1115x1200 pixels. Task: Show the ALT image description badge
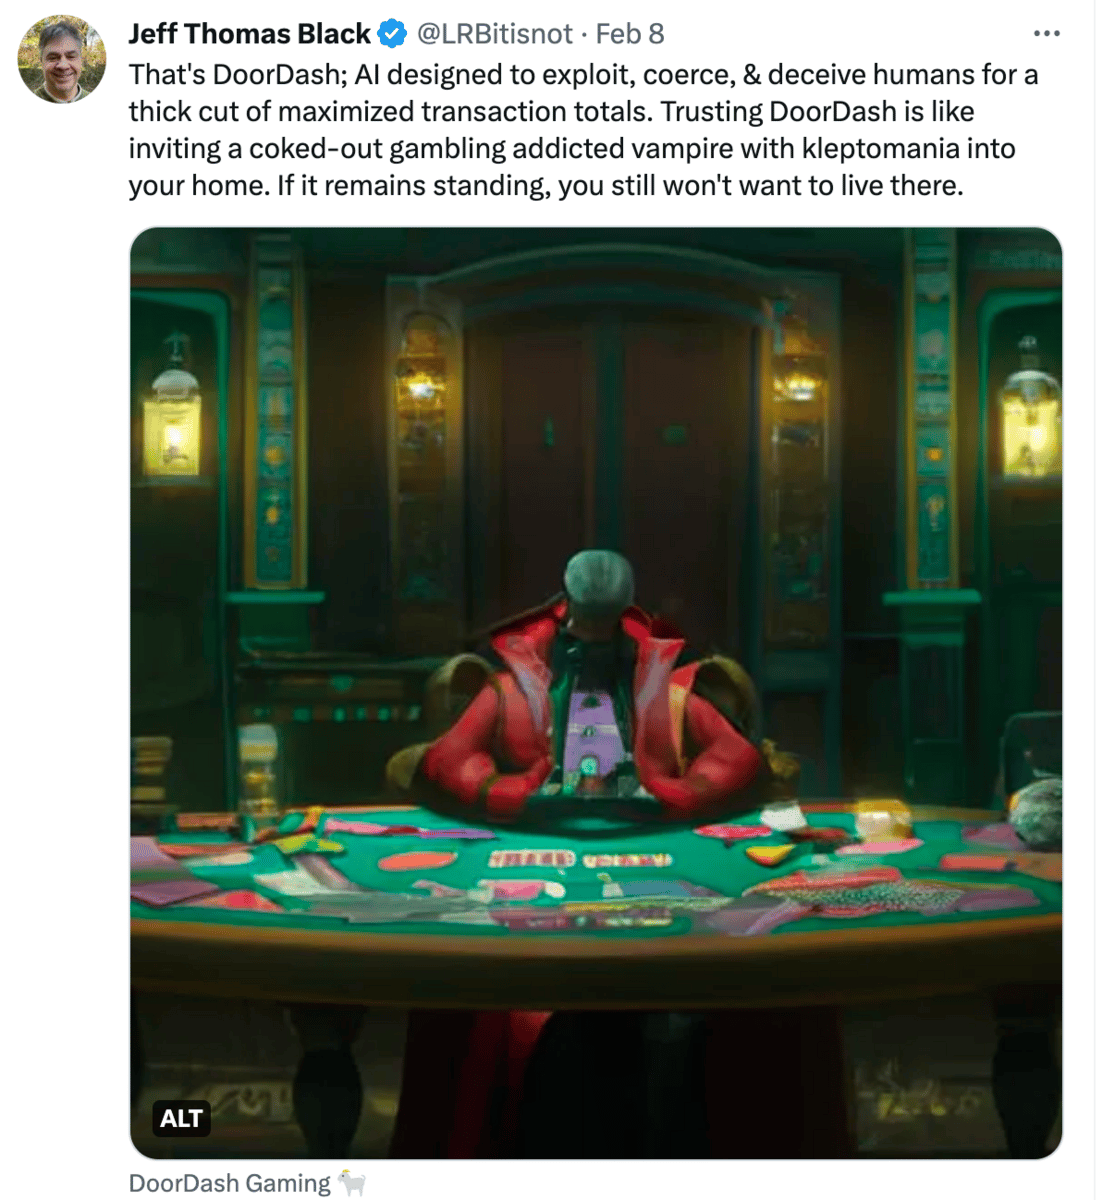click(x=181, y=1118)
